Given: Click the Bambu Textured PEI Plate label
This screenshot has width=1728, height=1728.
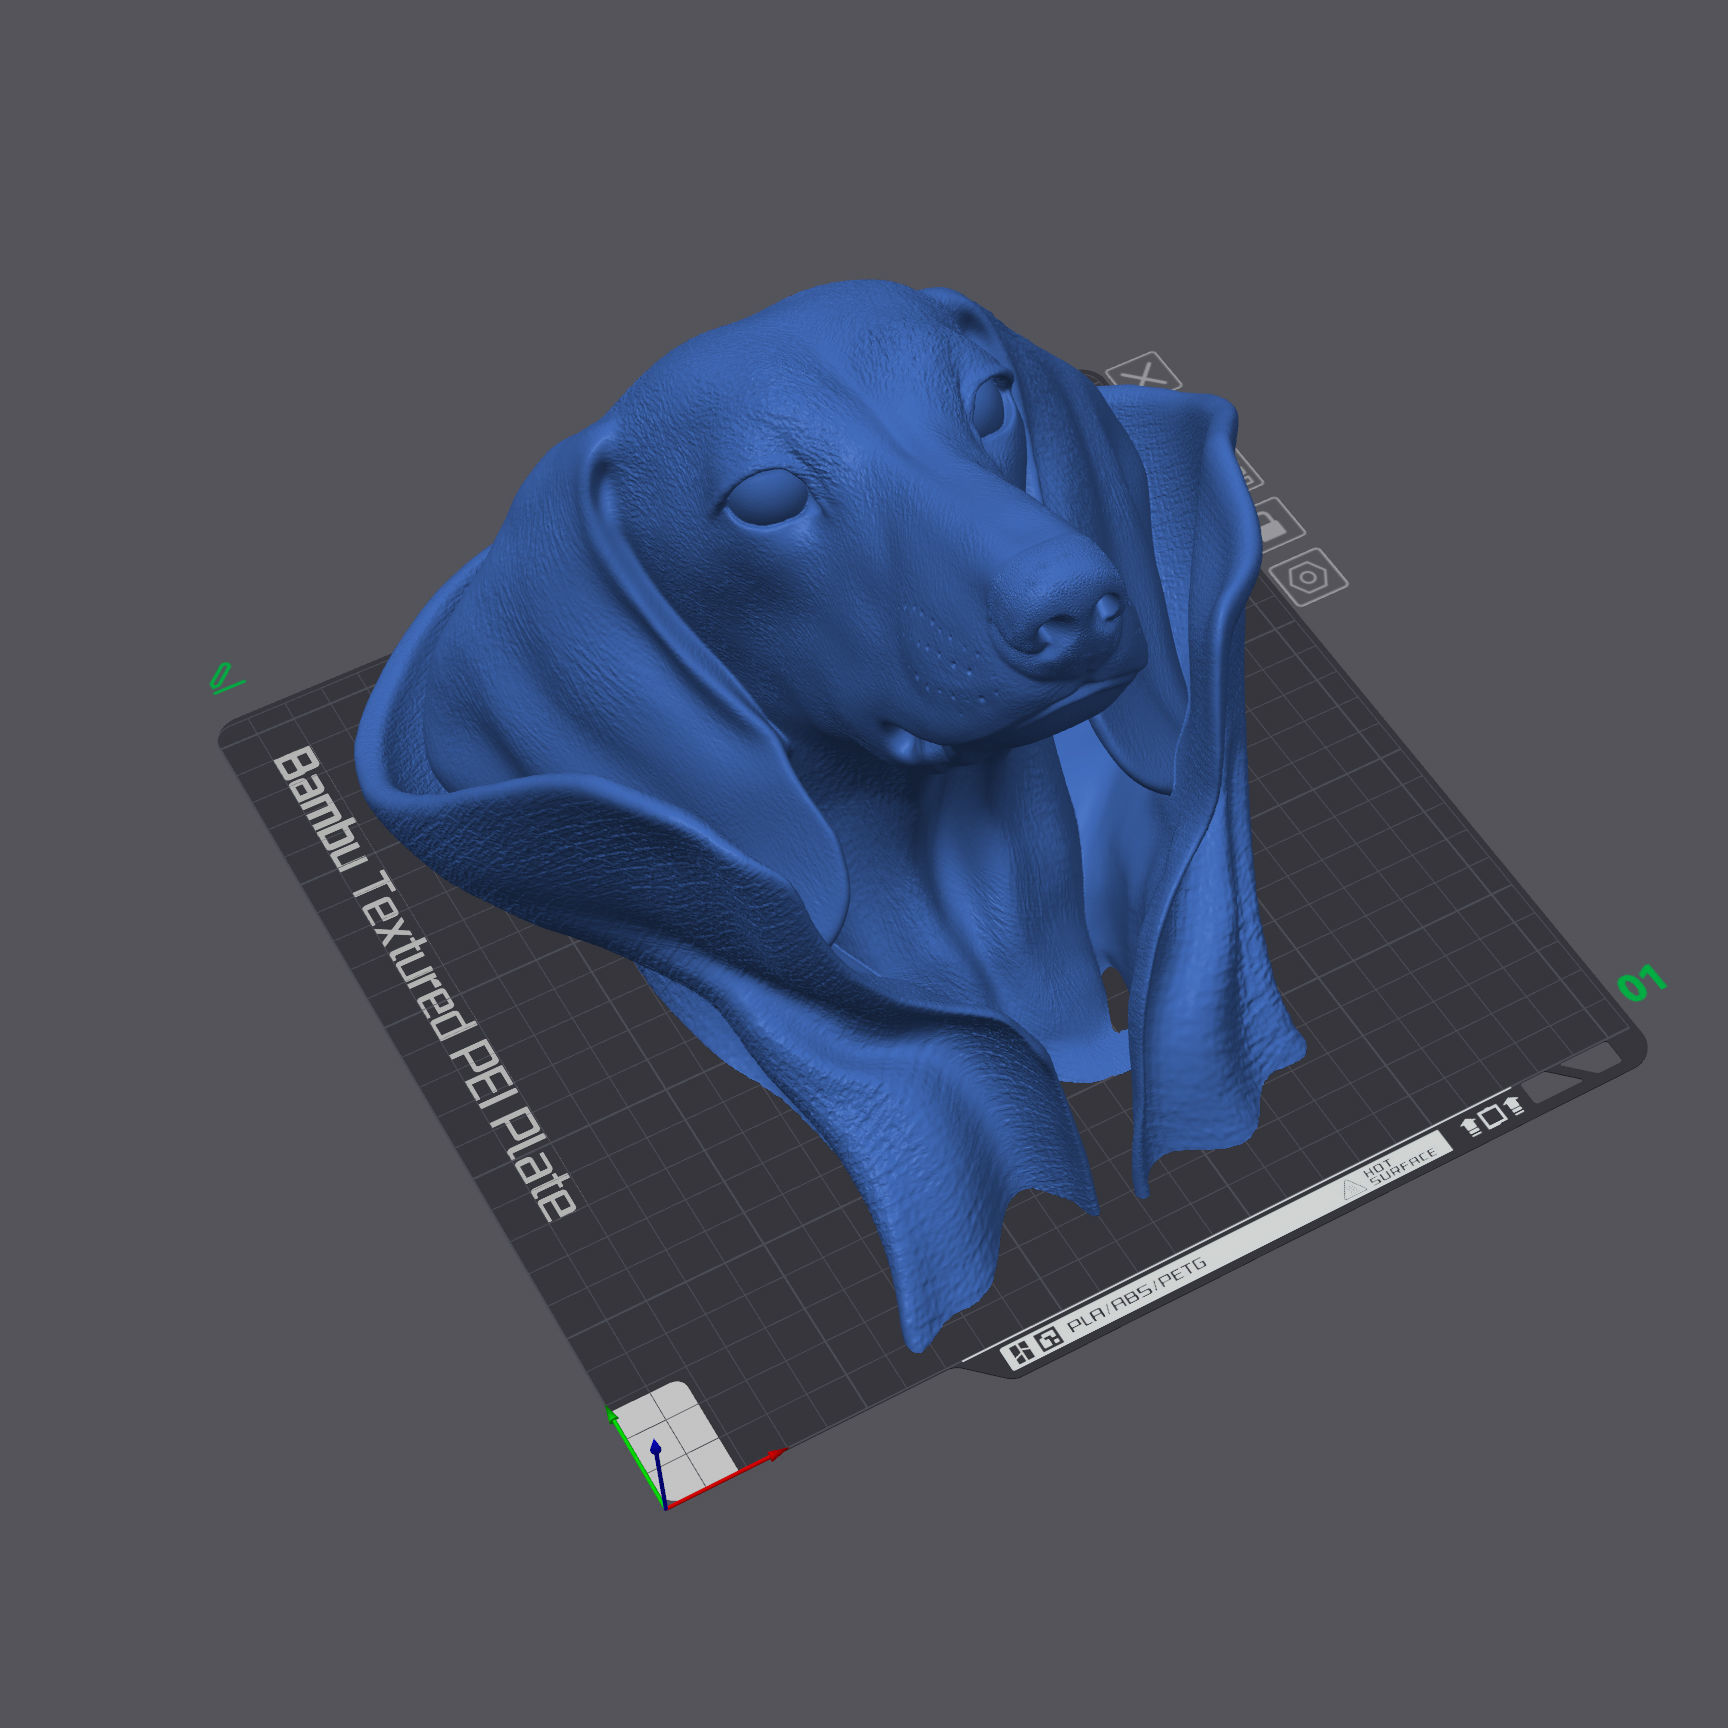Looking at the screenshot, I should pyautogui.click(x=424, y=984).
